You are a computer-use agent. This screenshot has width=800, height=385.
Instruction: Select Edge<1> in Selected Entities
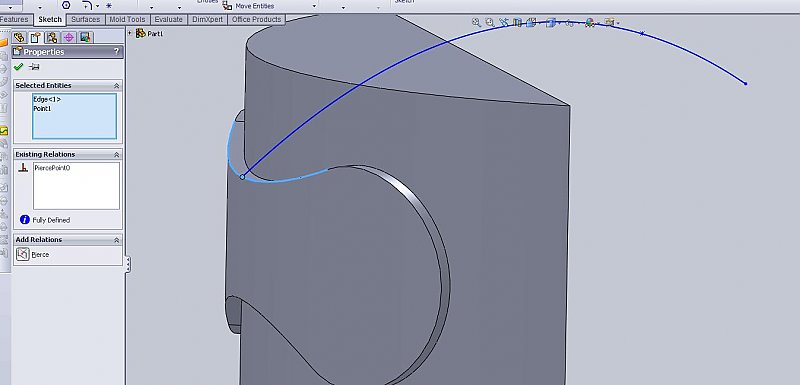click(x=47, y=99)
